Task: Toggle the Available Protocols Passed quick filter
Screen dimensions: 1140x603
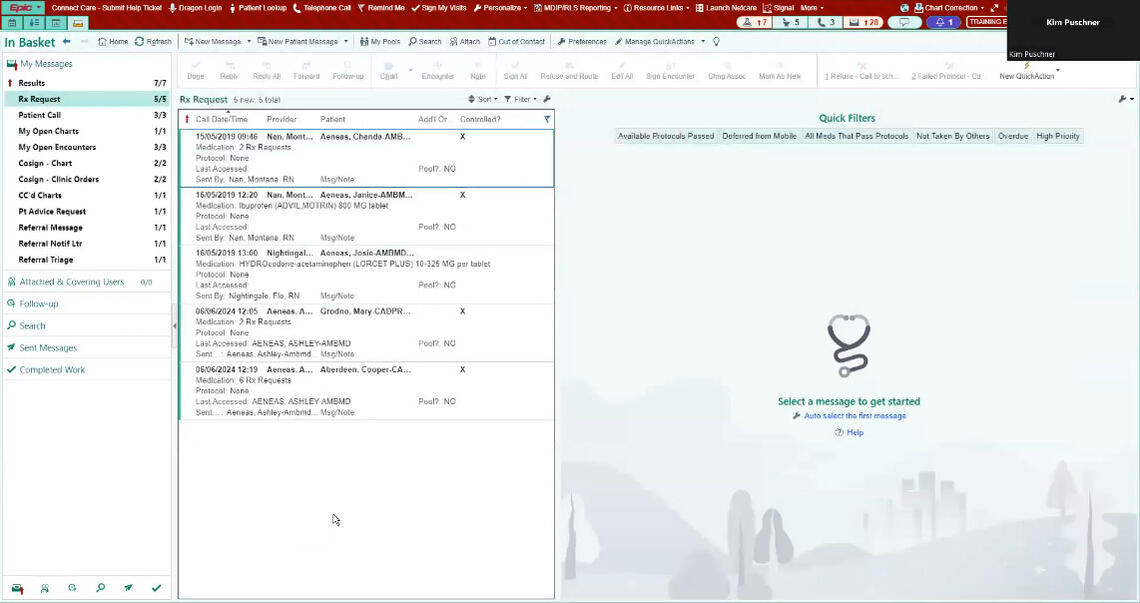Action: point(666,136)
